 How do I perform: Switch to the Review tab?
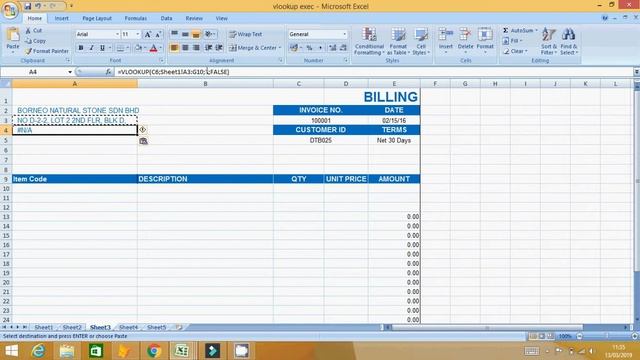click(x=194, y=18)
